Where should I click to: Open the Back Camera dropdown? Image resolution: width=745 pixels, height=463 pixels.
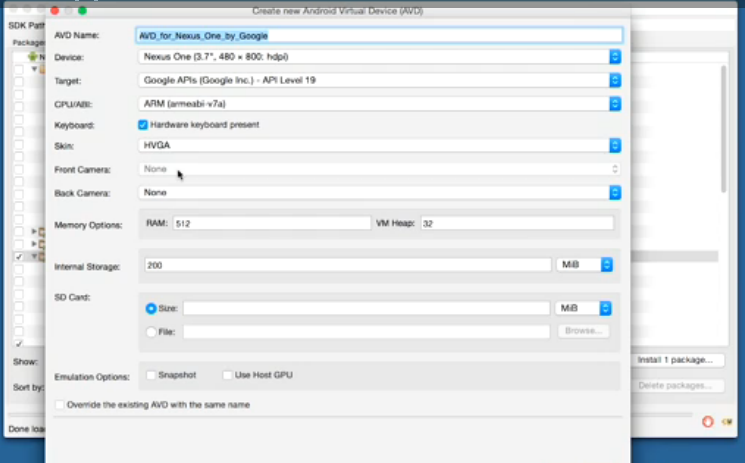pos(379,193)
